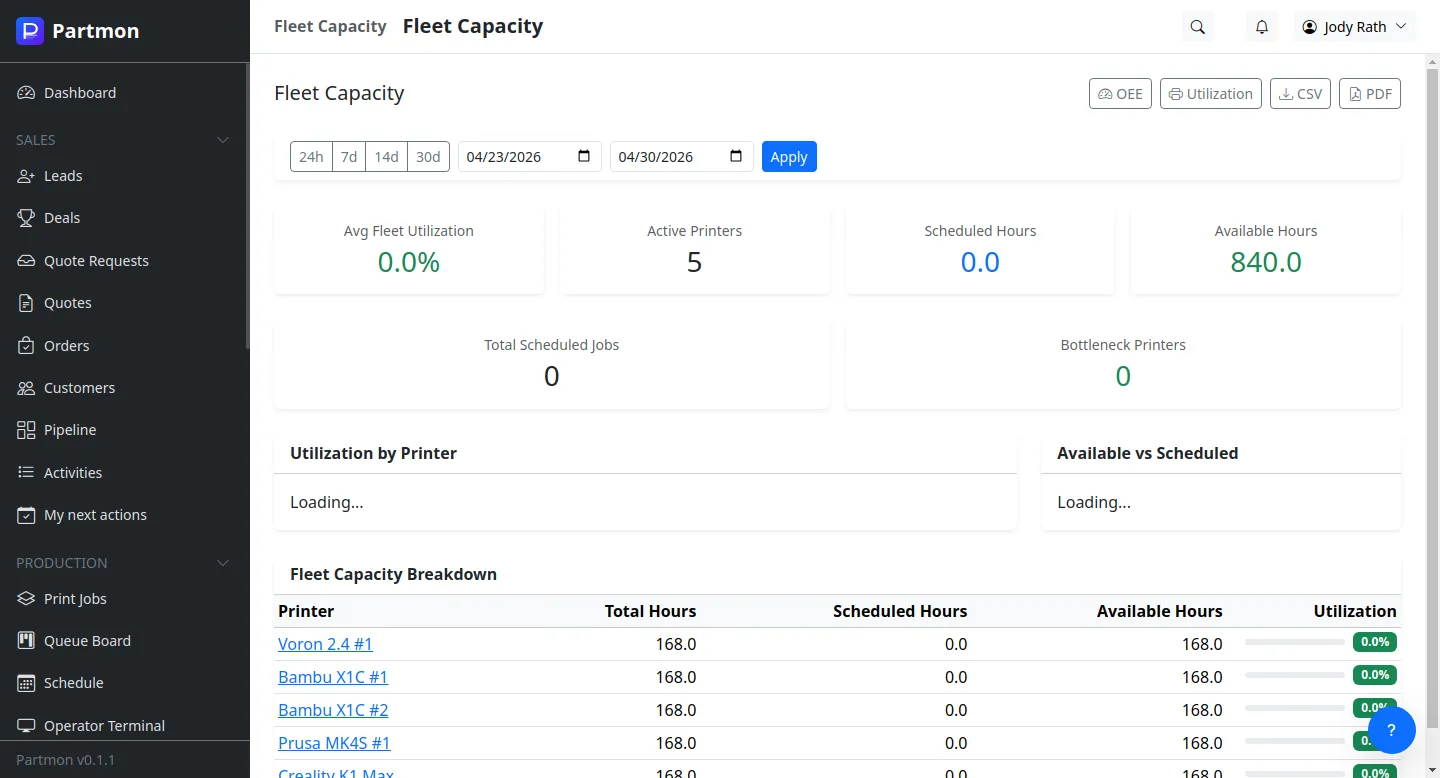
Task: Click the Customers people icon
Action: click(x=26, y=388)
